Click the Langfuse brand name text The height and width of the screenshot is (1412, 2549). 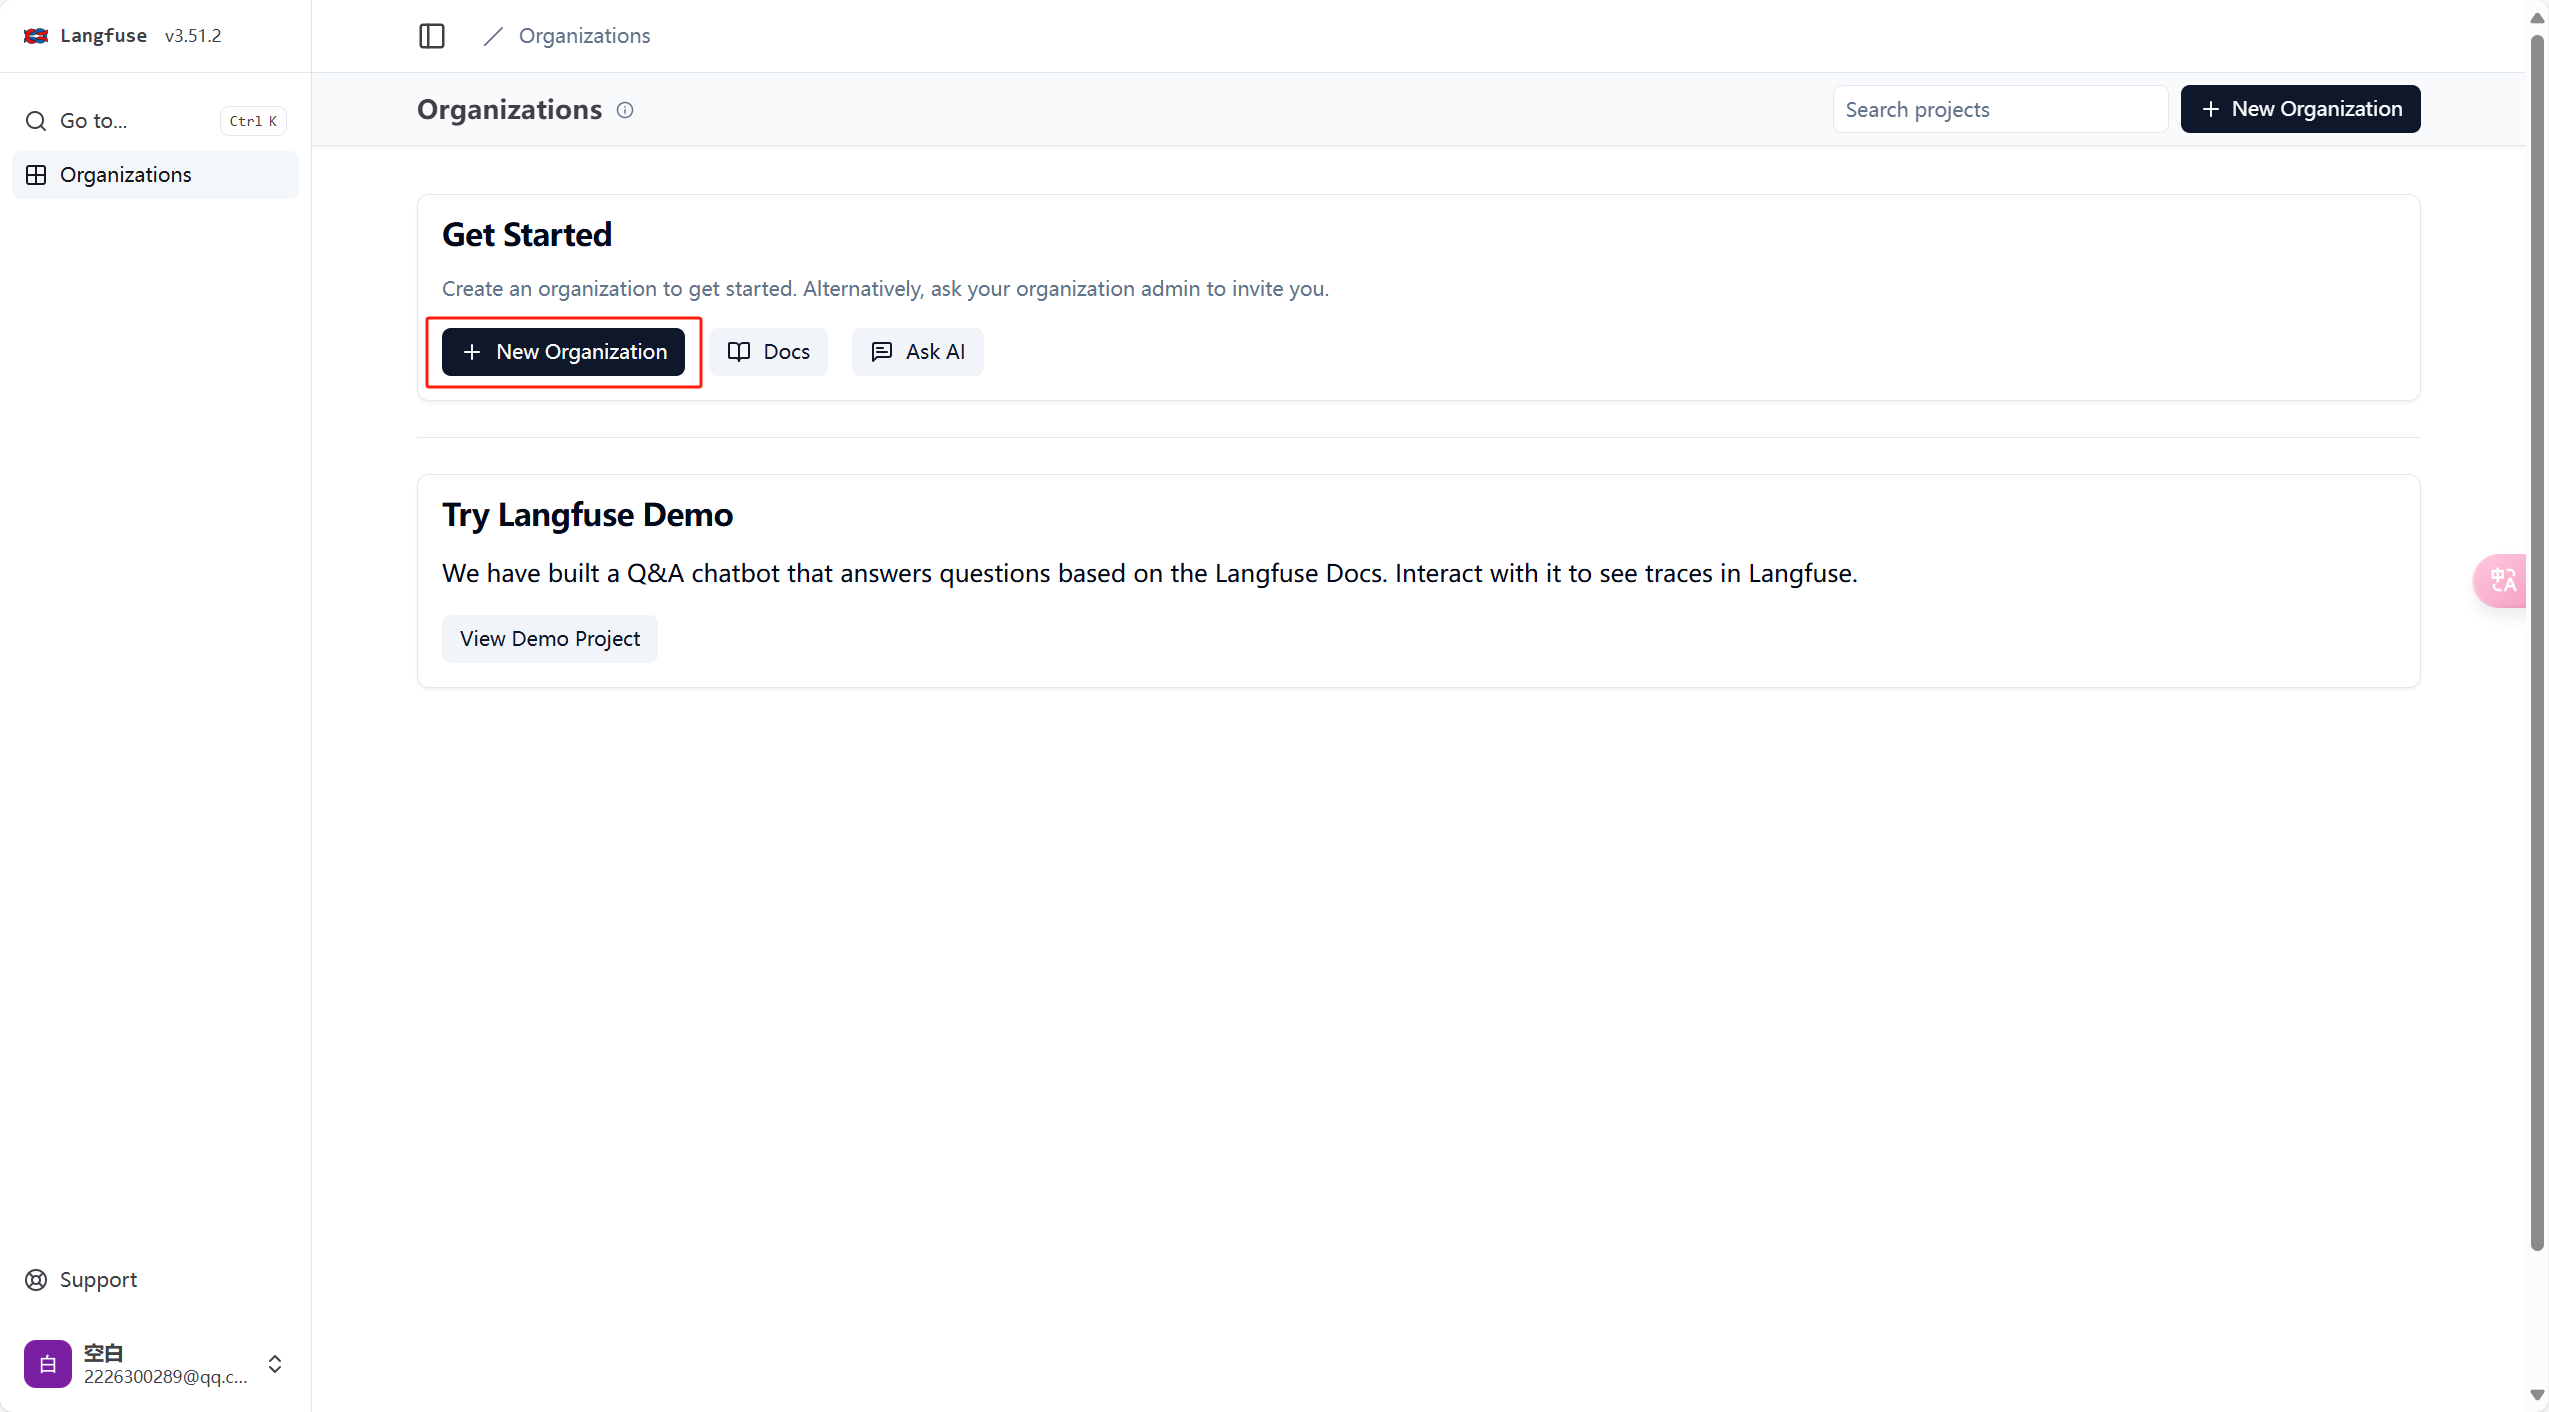pos(104,36)
